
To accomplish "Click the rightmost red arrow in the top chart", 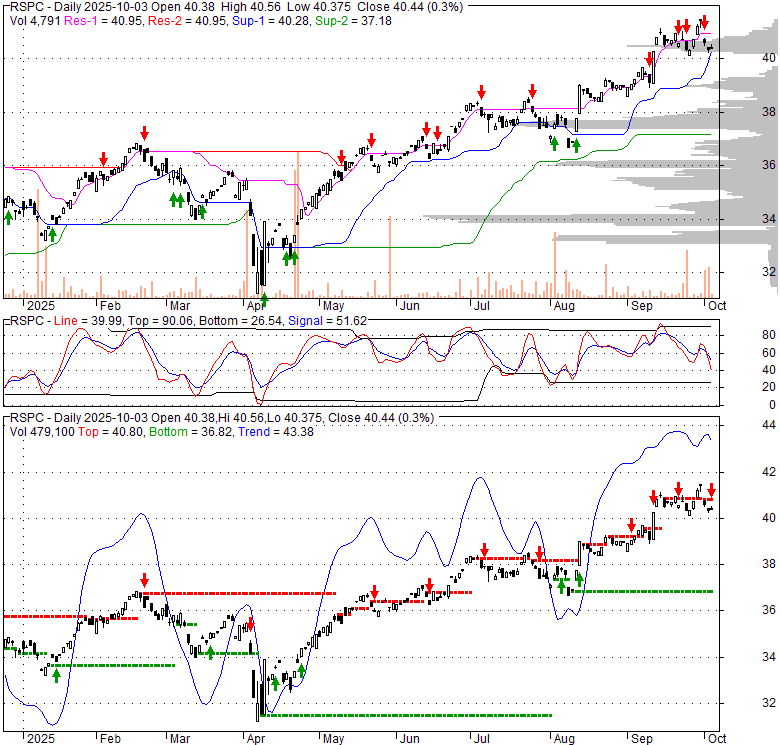I will click(704, 21).
